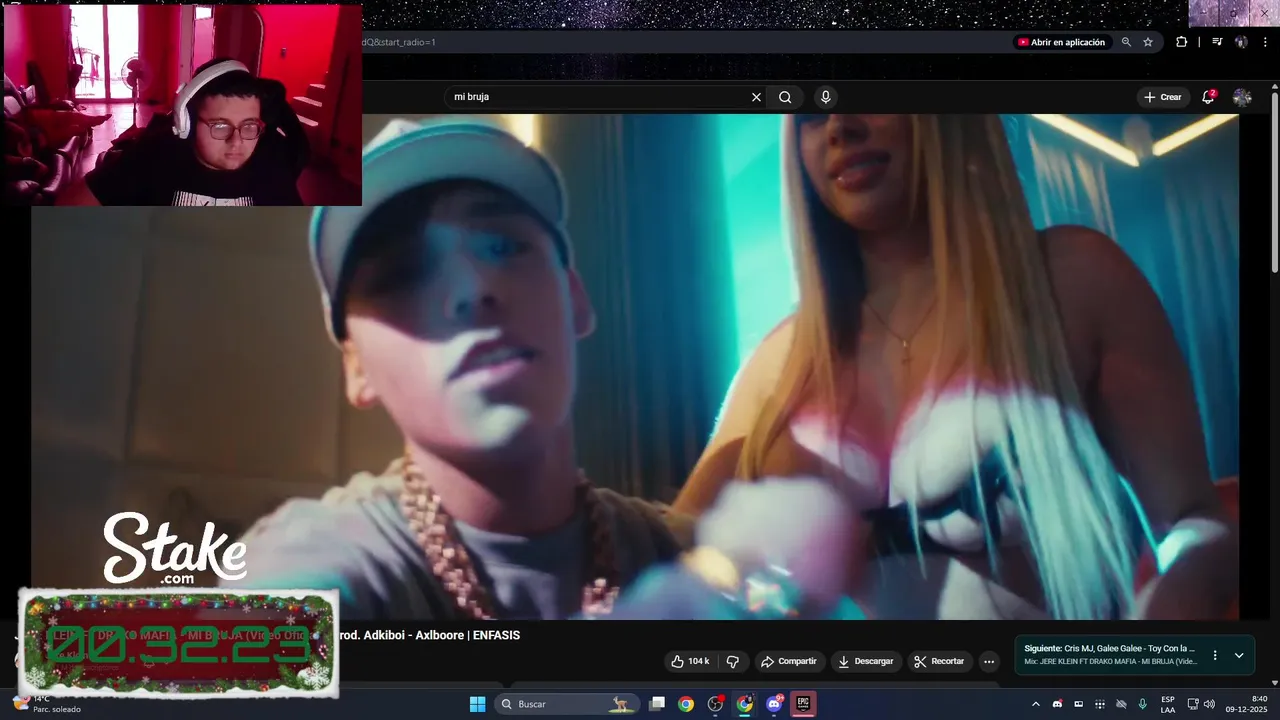Open the browser media control icon
Image resolution: width=1280 pixels, height=720 pixels.
(1217, 42)
